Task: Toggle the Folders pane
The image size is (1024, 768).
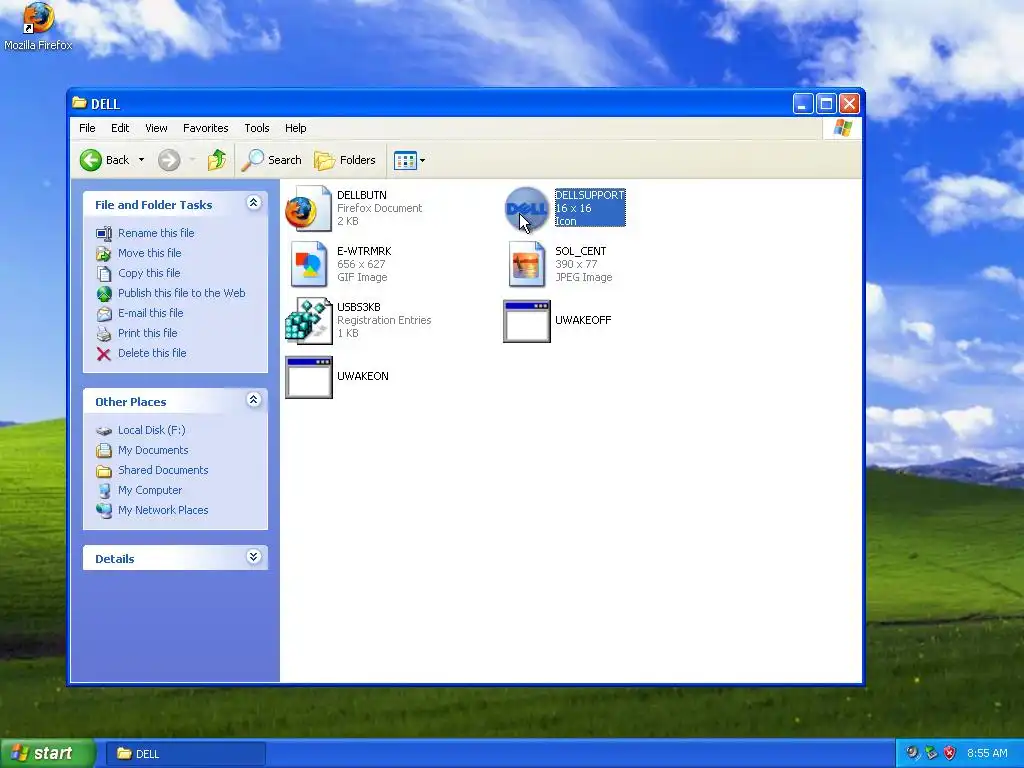Action: [345, 160]
